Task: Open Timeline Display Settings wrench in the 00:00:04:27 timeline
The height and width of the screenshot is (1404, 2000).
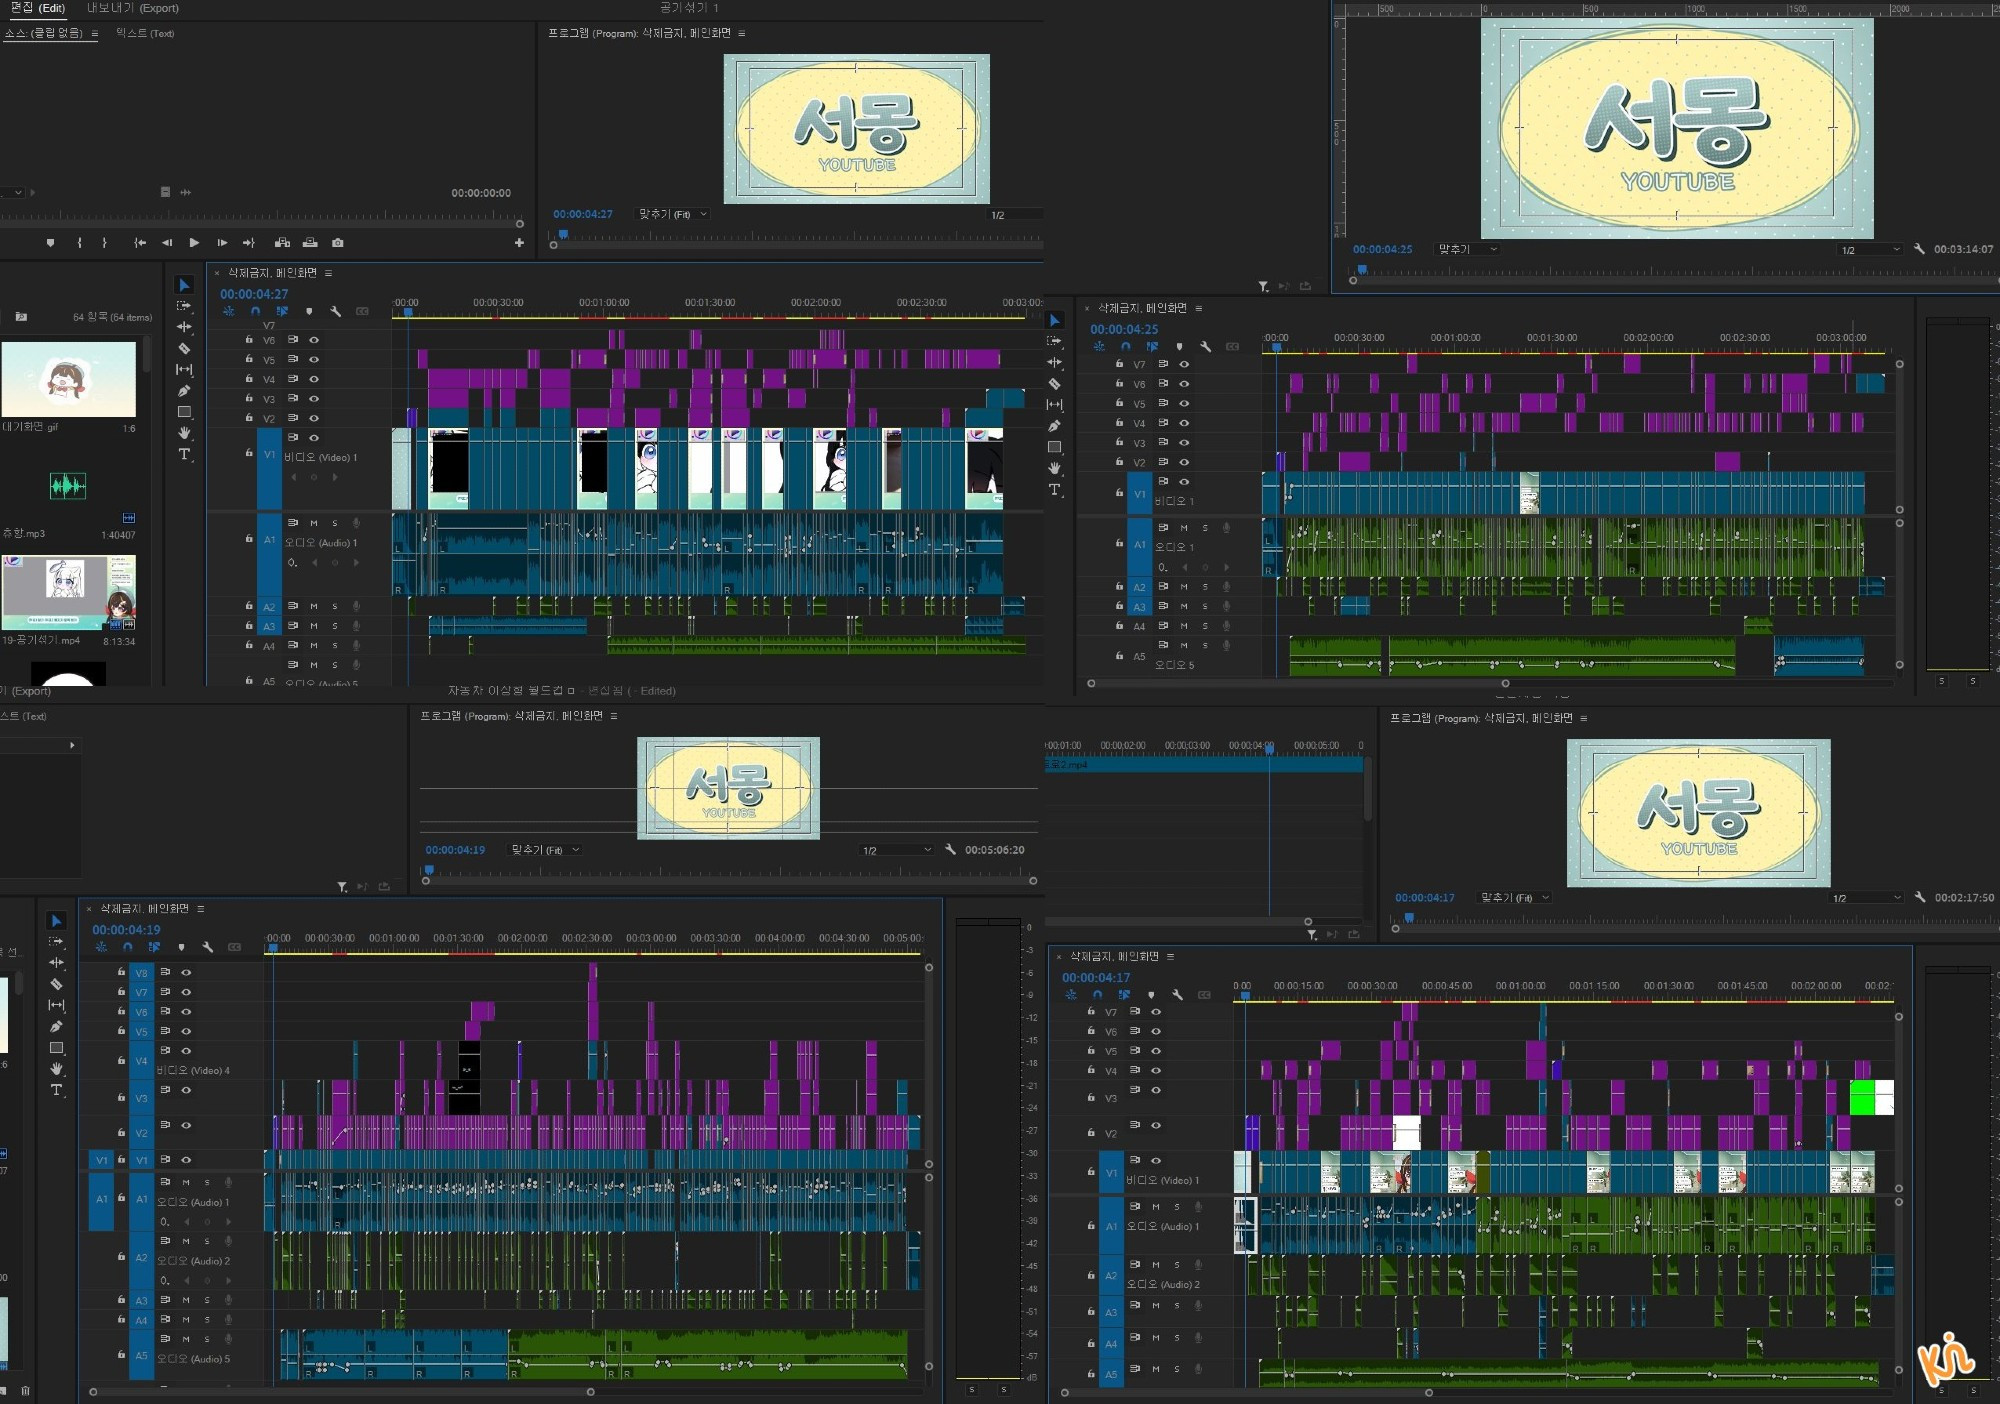Action: click(x=336, y=312)
